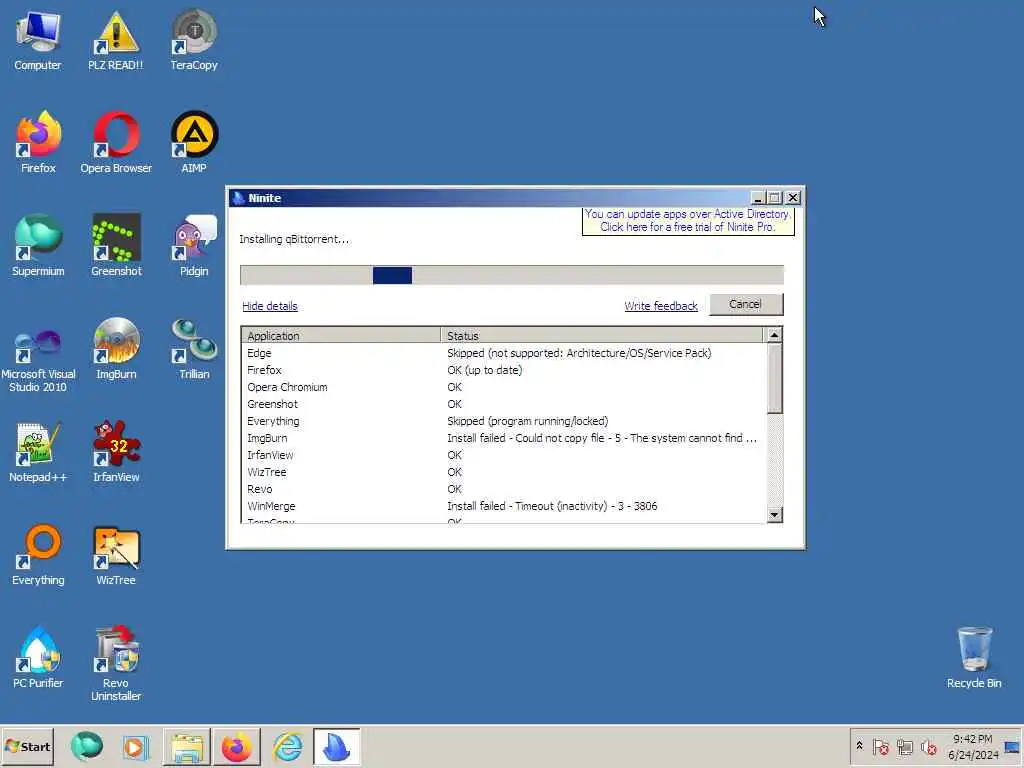Screen dimensions: 1024x768
Task: Open the PLZ READ!! shortcut
Action: 116,40
